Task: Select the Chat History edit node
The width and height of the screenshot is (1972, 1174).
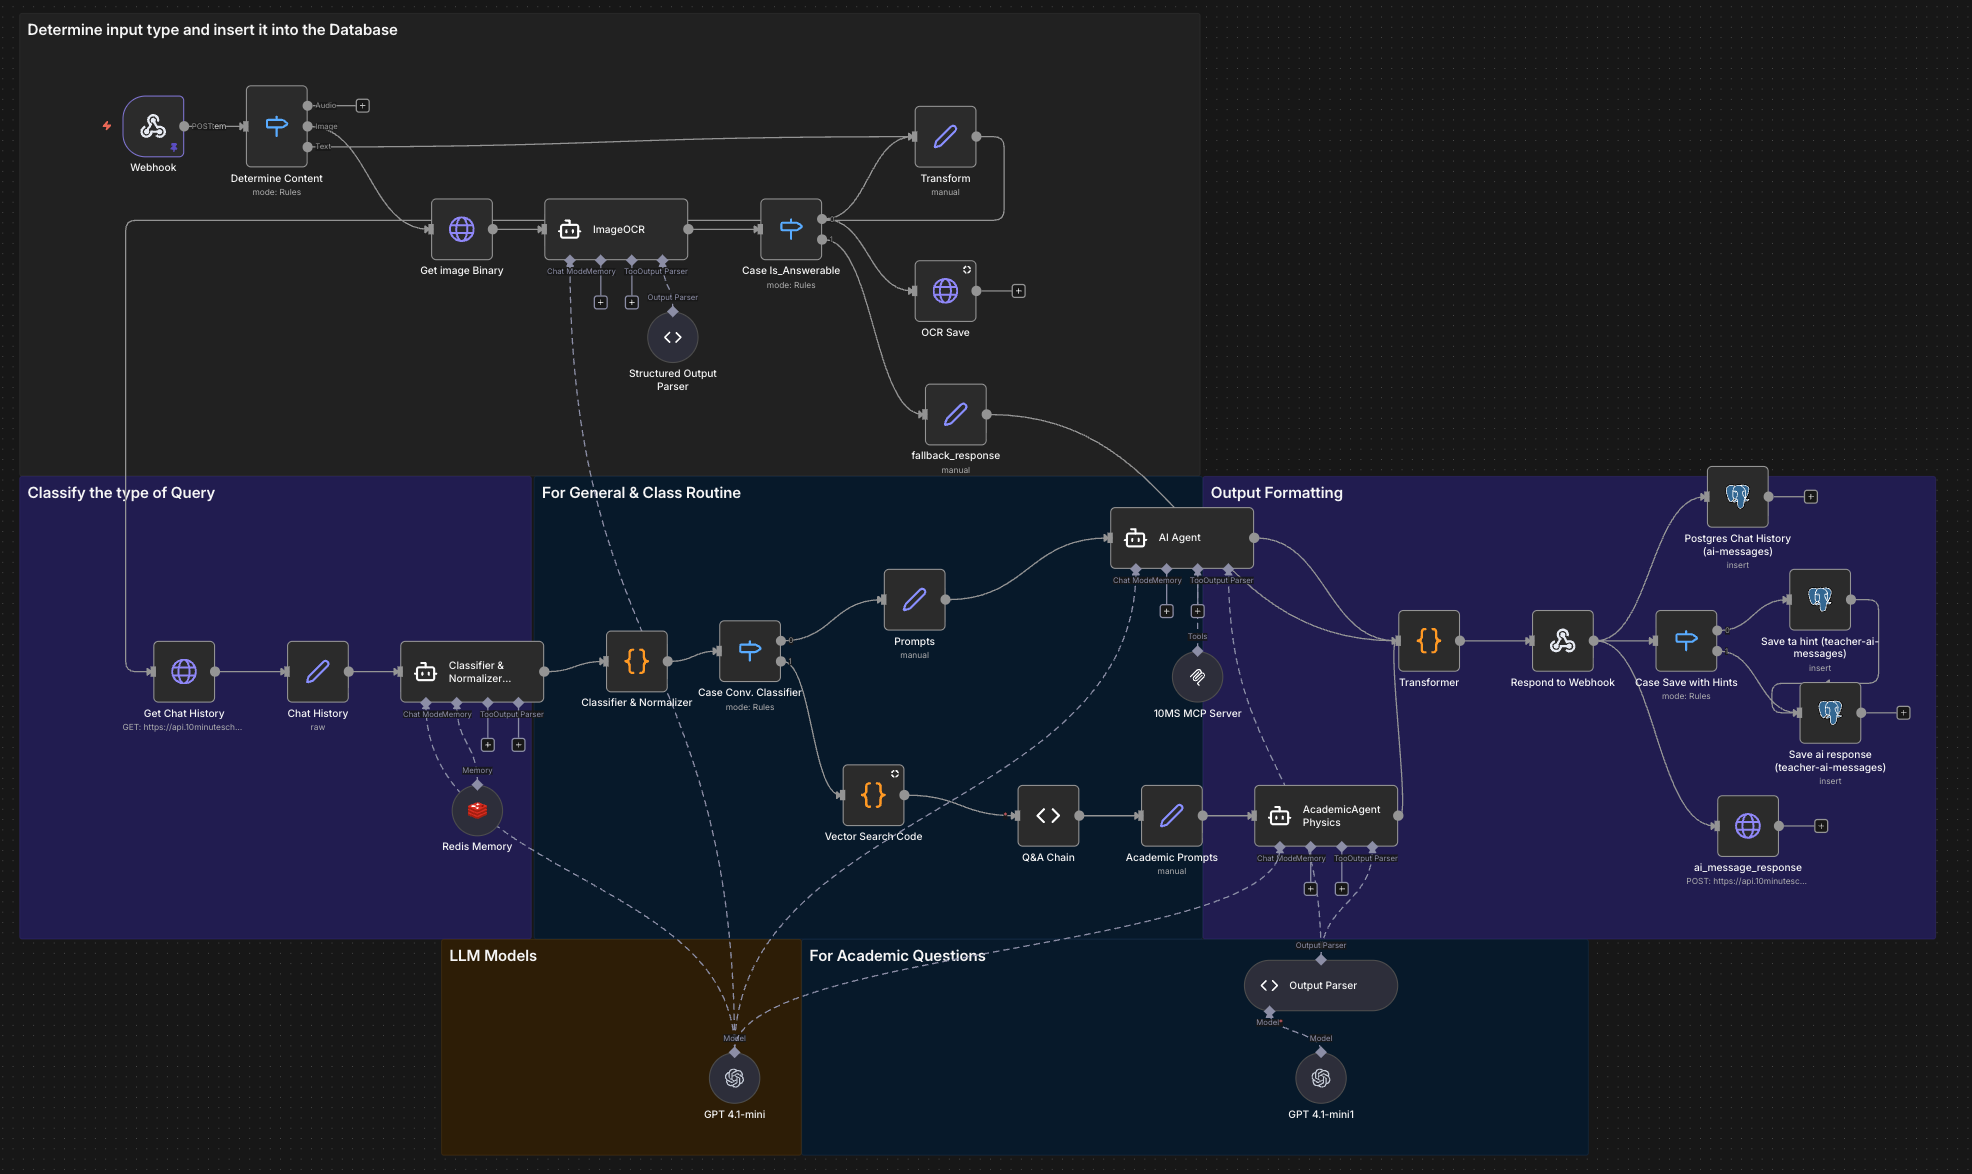Action: [318, 672]
